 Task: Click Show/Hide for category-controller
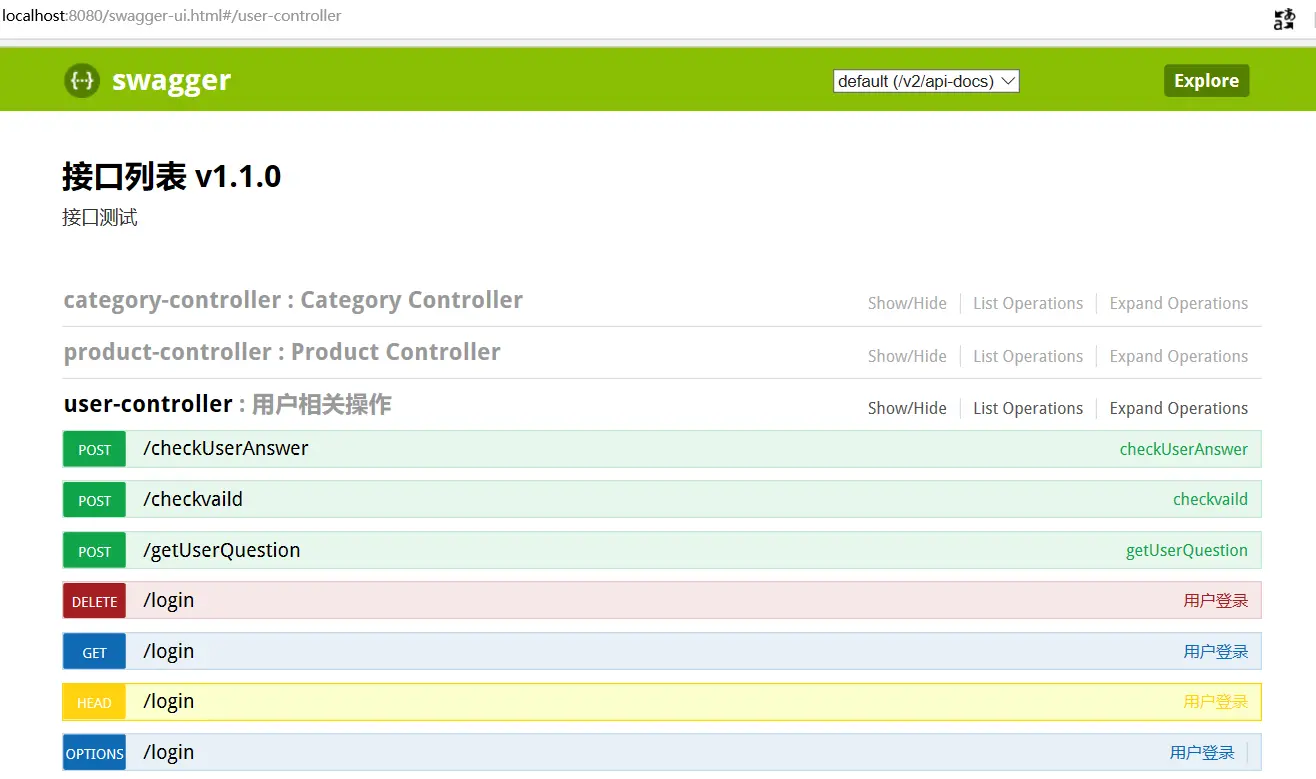[907, 303]
